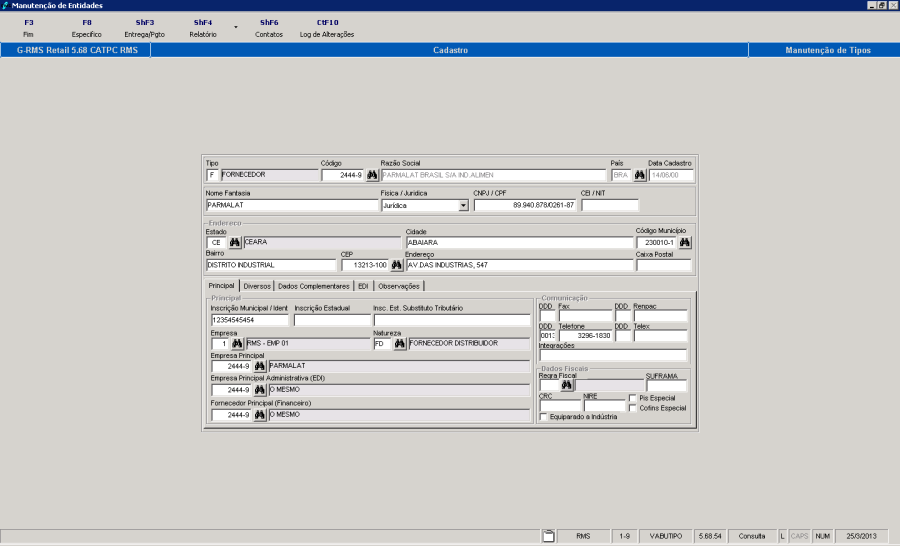Enable Cofins Especial checkbox
This screenshot has height=546, width=900.
633,408
